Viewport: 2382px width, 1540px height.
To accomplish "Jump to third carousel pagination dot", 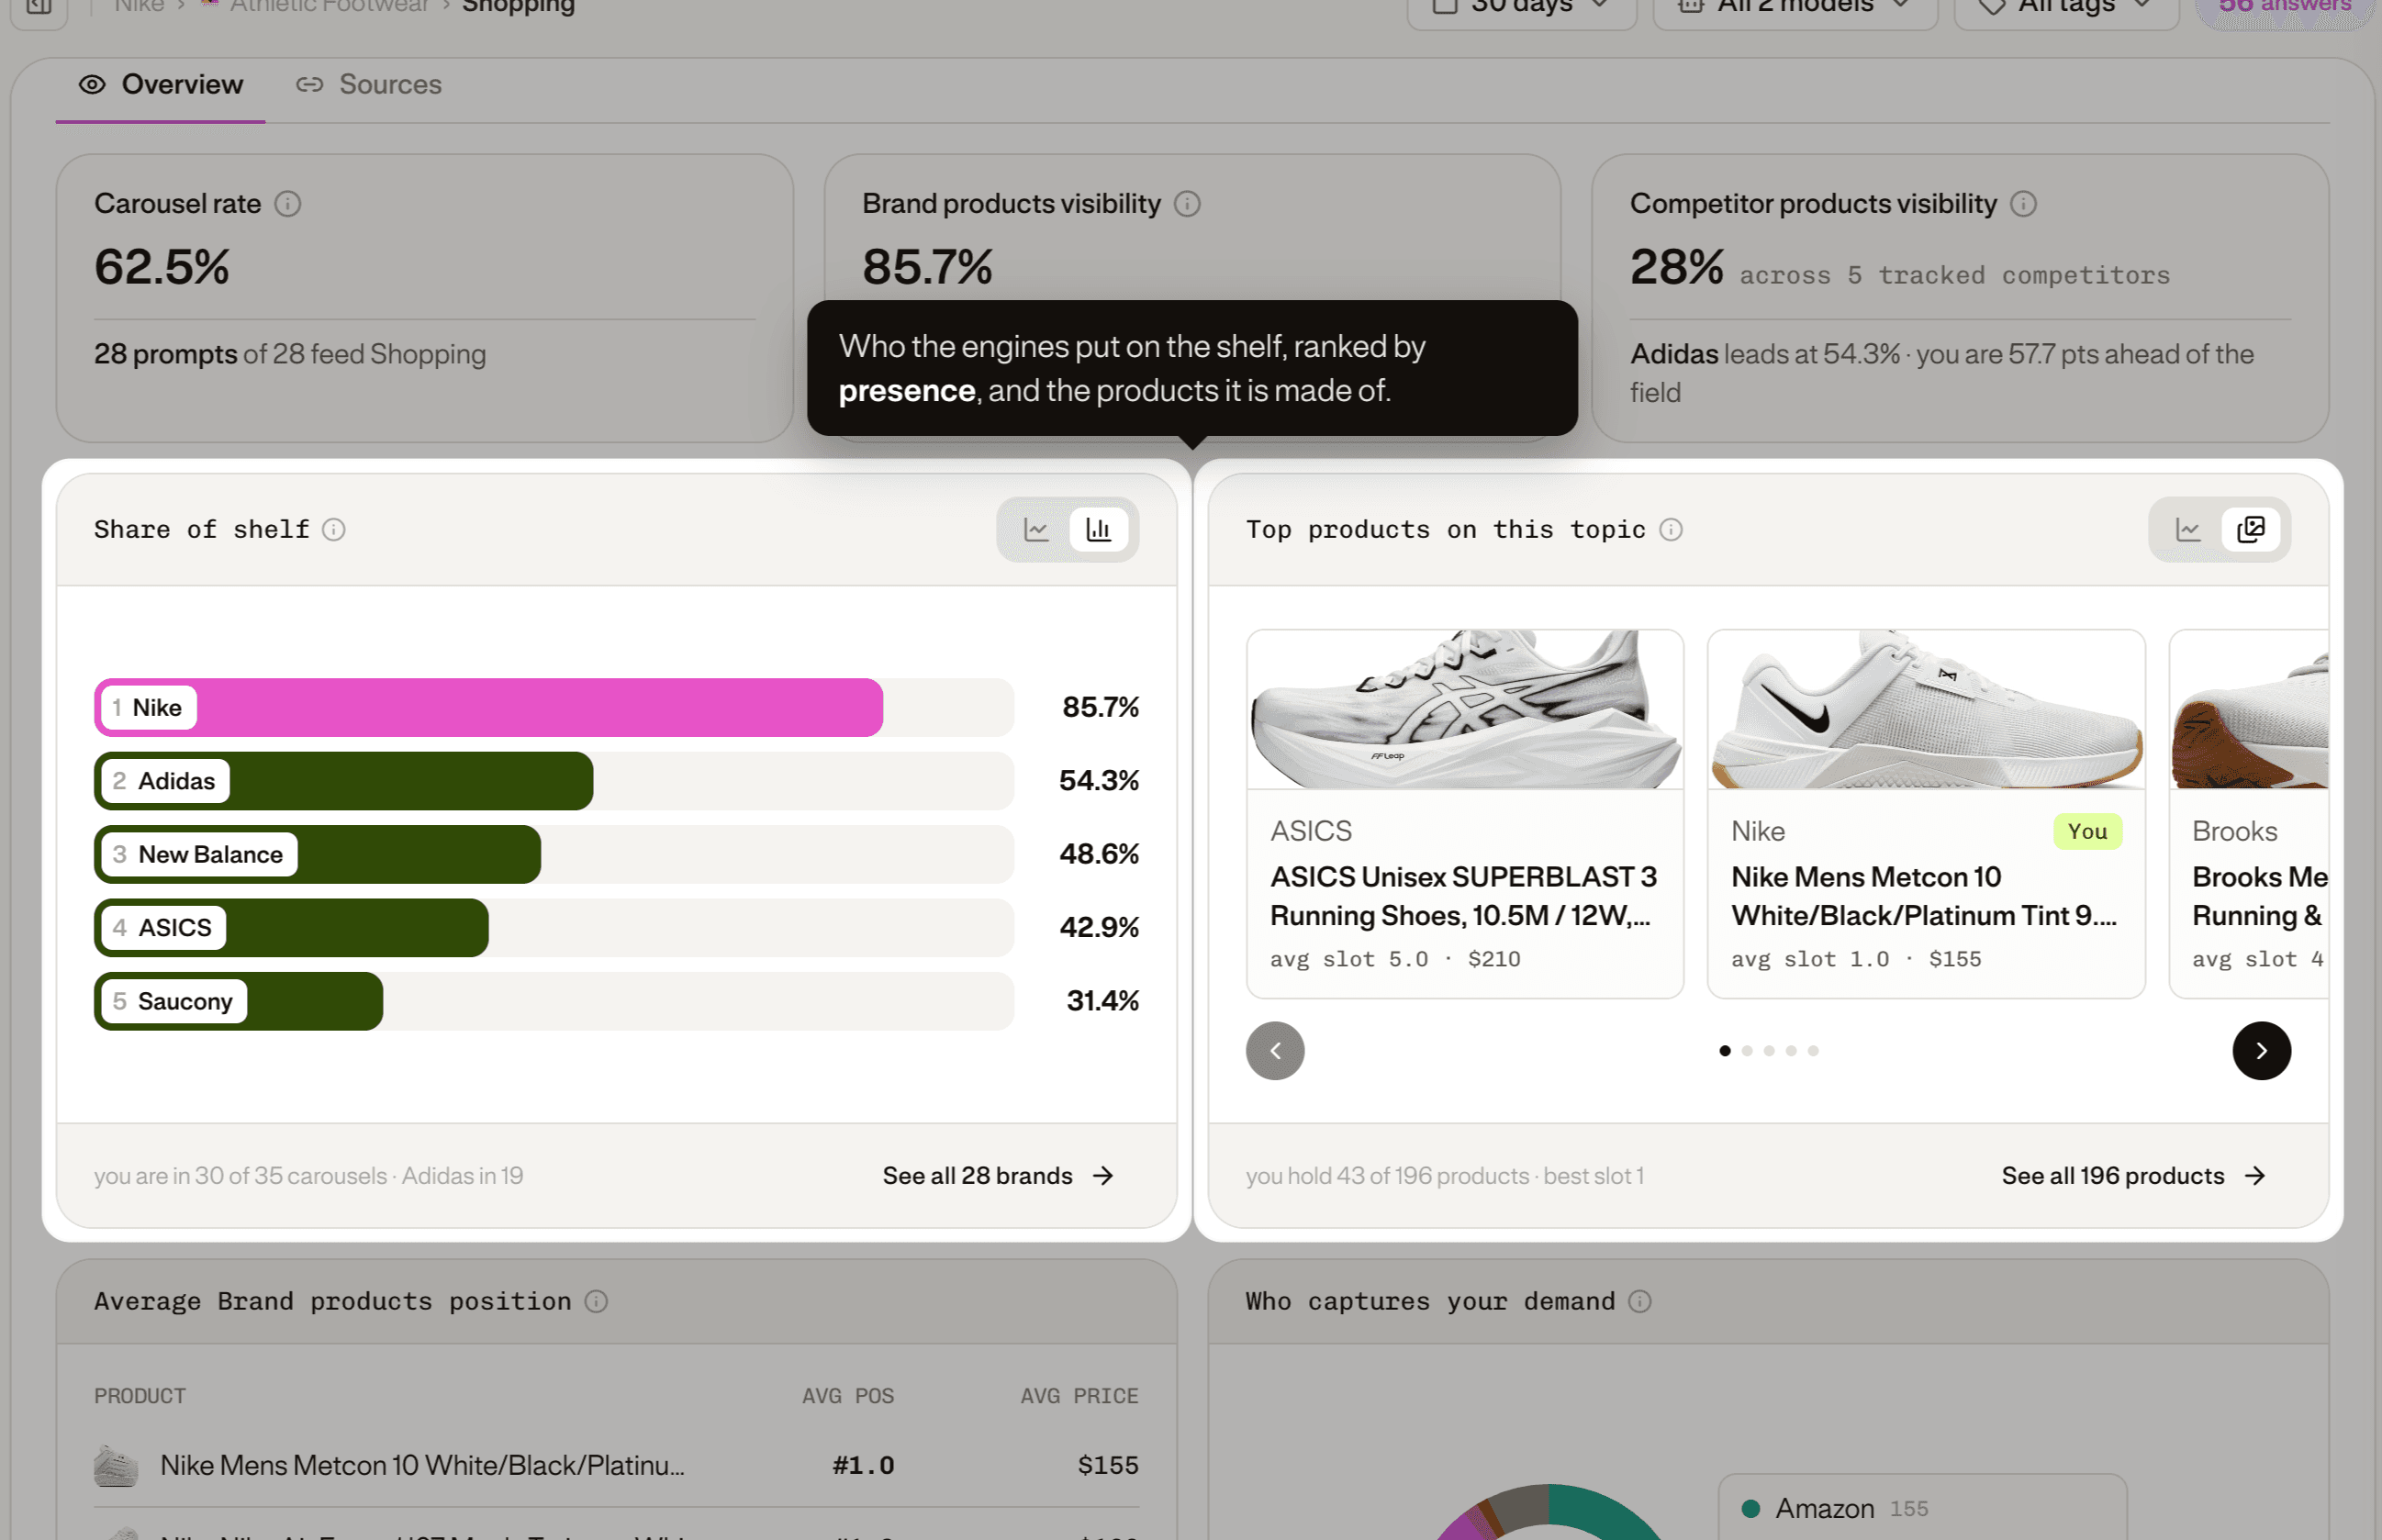I will coord(1769,1051).
